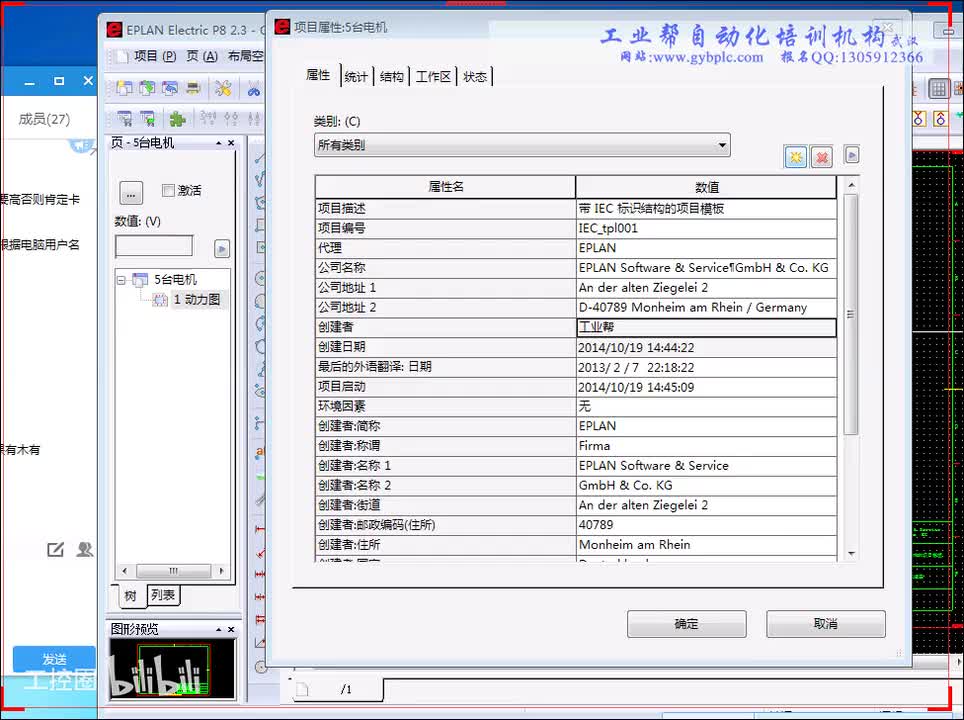Click the 5台电机 project node icon

pos(141,280)
